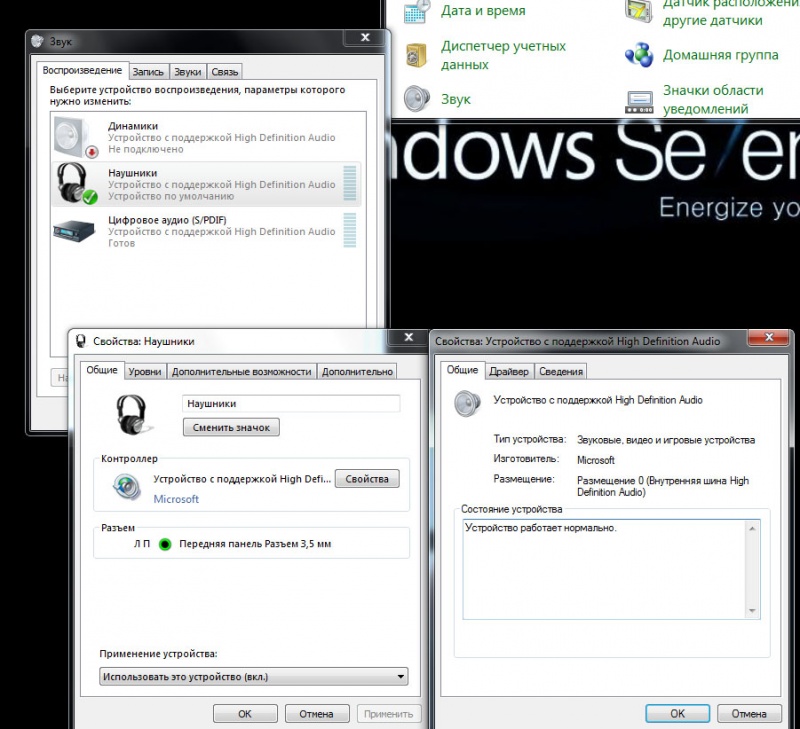
Task: Click the green front panel 3.5 mm jack indicator
Action: (165, 544)
